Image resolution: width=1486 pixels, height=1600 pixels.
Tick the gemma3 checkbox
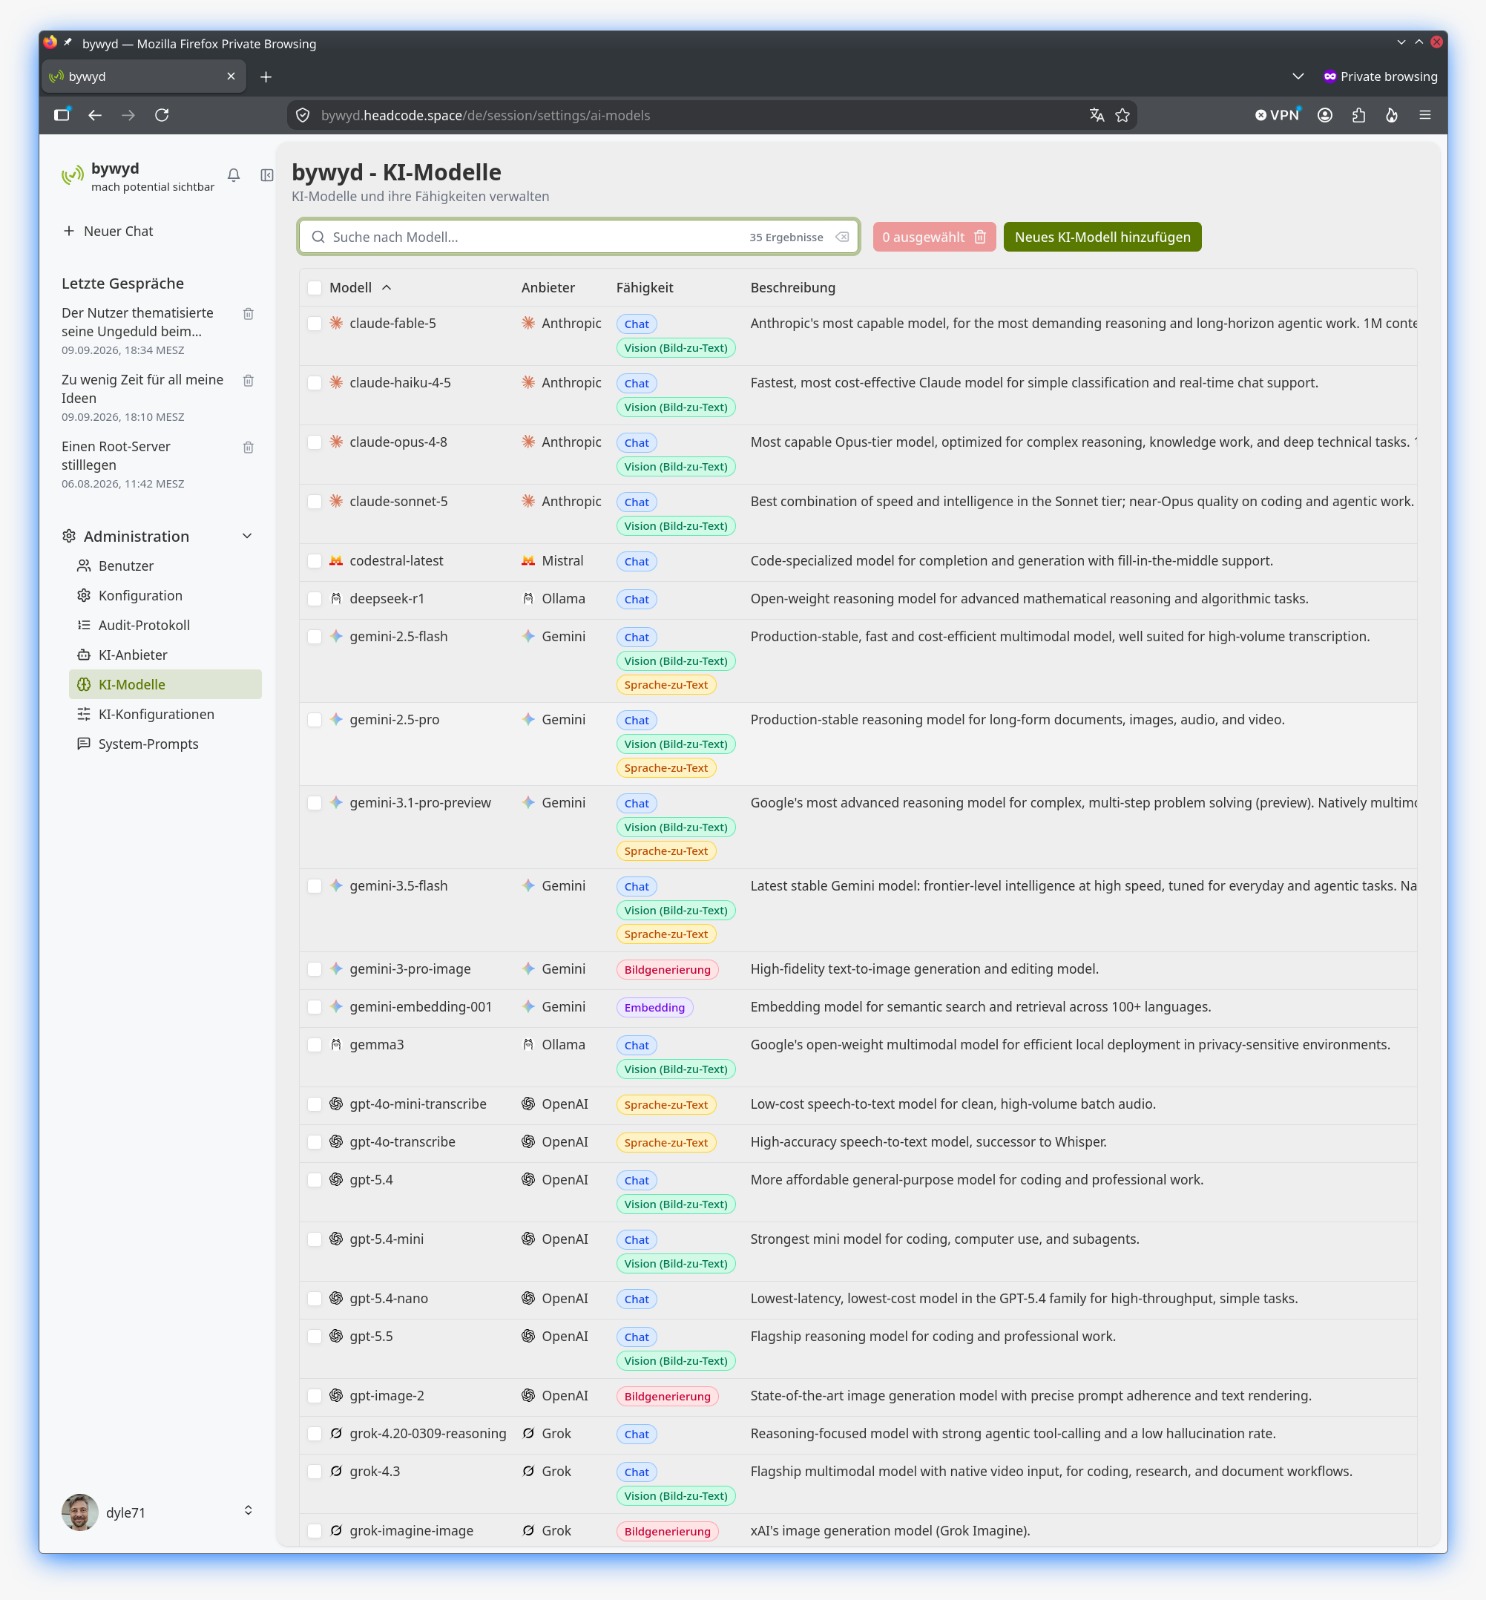[315, 1046]
